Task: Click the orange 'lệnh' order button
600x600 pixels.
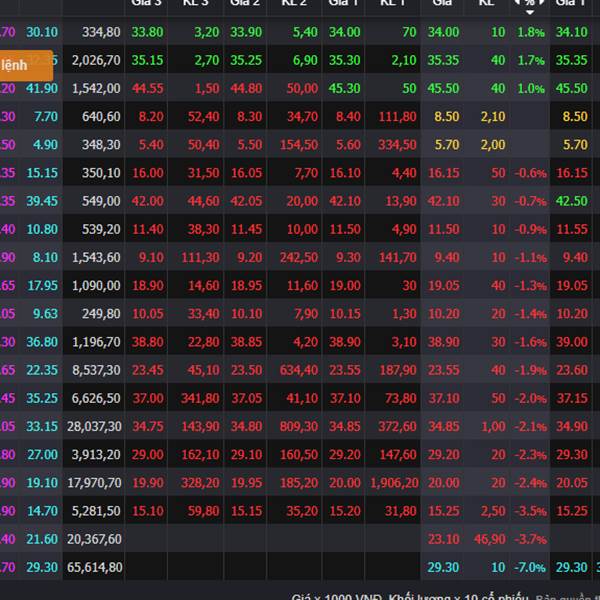Action: coord(25,65)
